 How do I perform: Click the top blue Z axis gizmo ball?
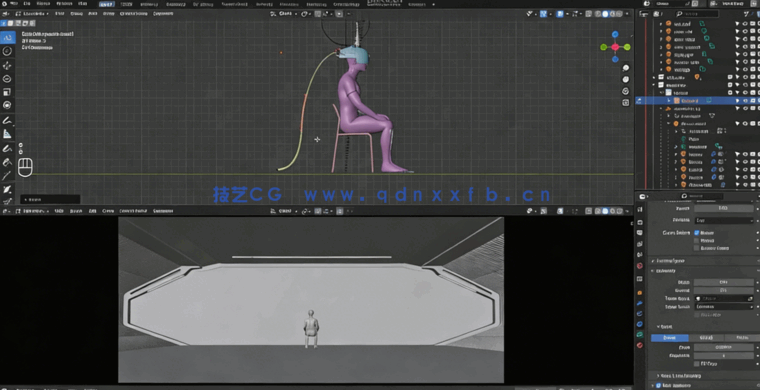(615, 34)
